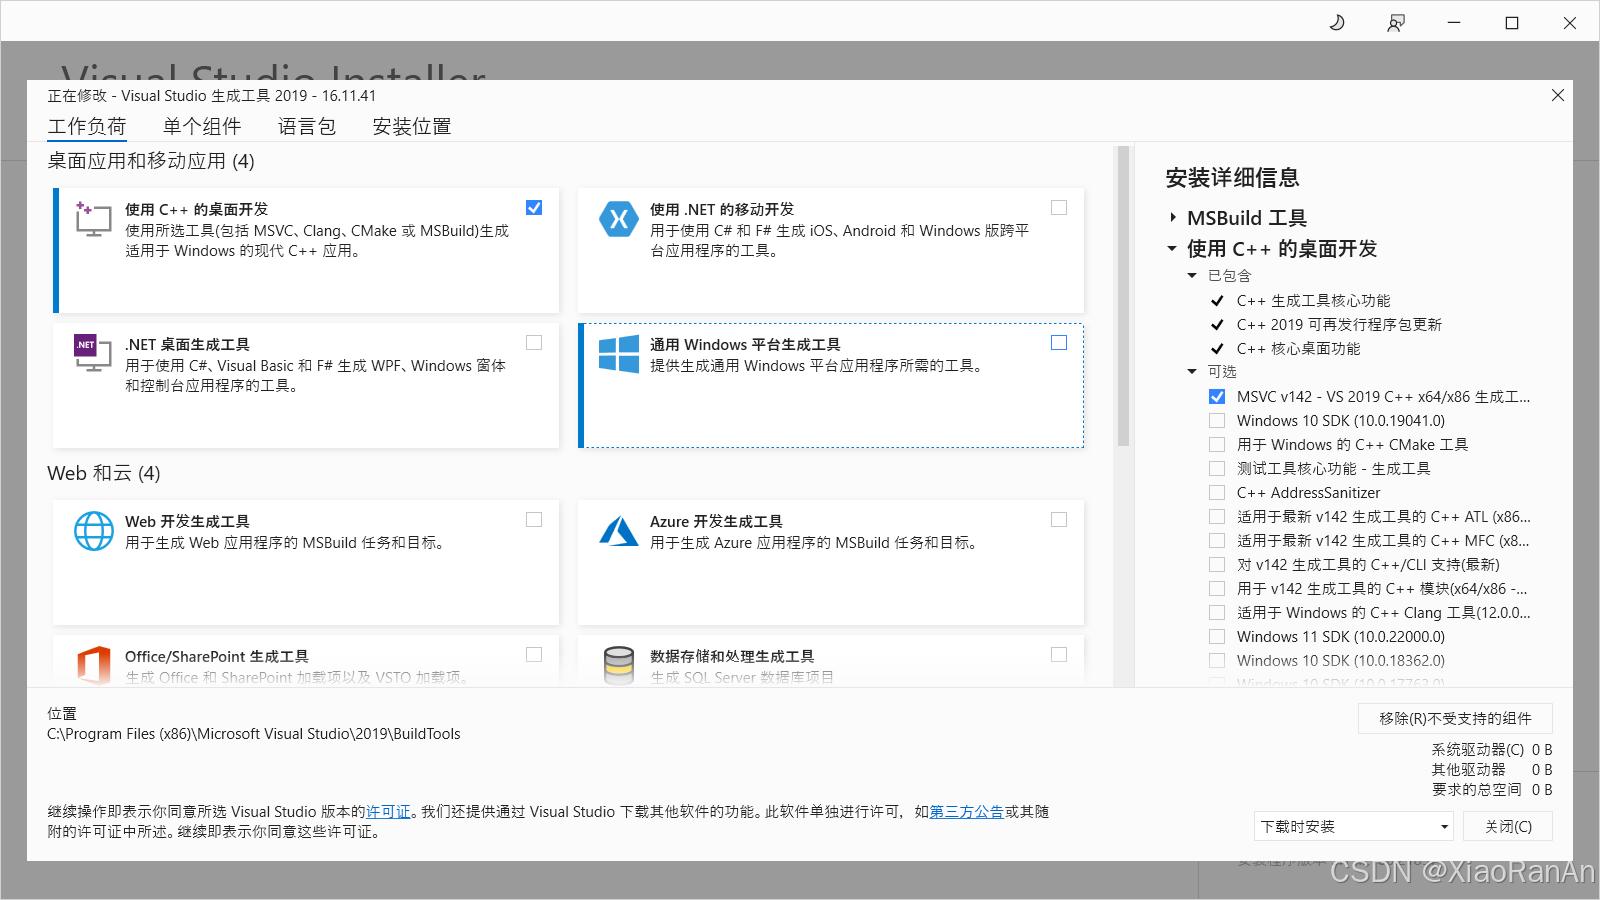Enable C++ AddressSanitizer option
The width and height of the screenshot is (1600, 900).
1217,493
